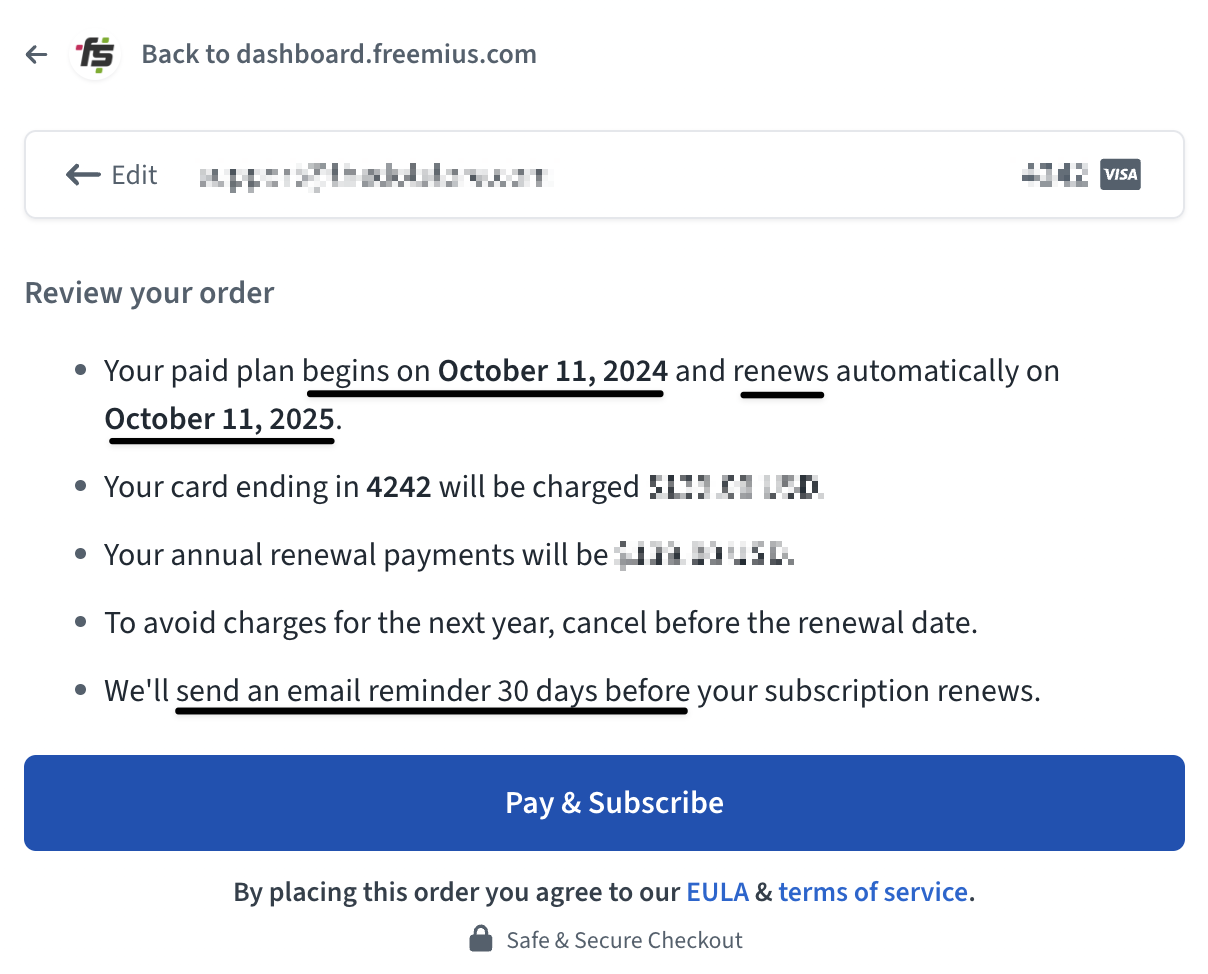
Task: Click the back arrow at top left
Action: 37,54
